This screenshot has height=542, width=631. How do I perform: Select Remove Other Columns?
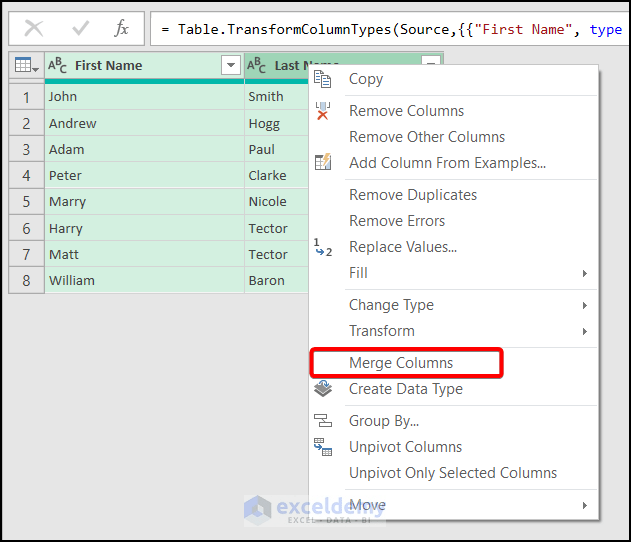click(454, 137)
